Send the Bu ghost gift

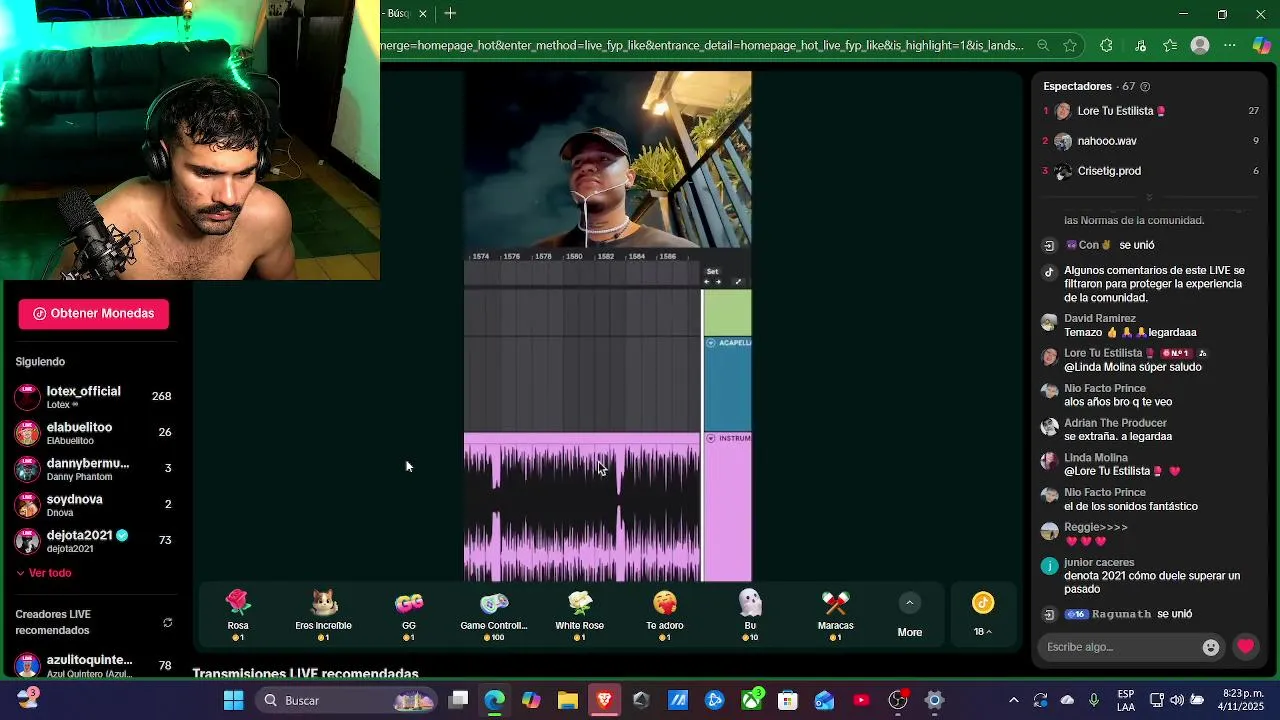[x=750, y=614]
